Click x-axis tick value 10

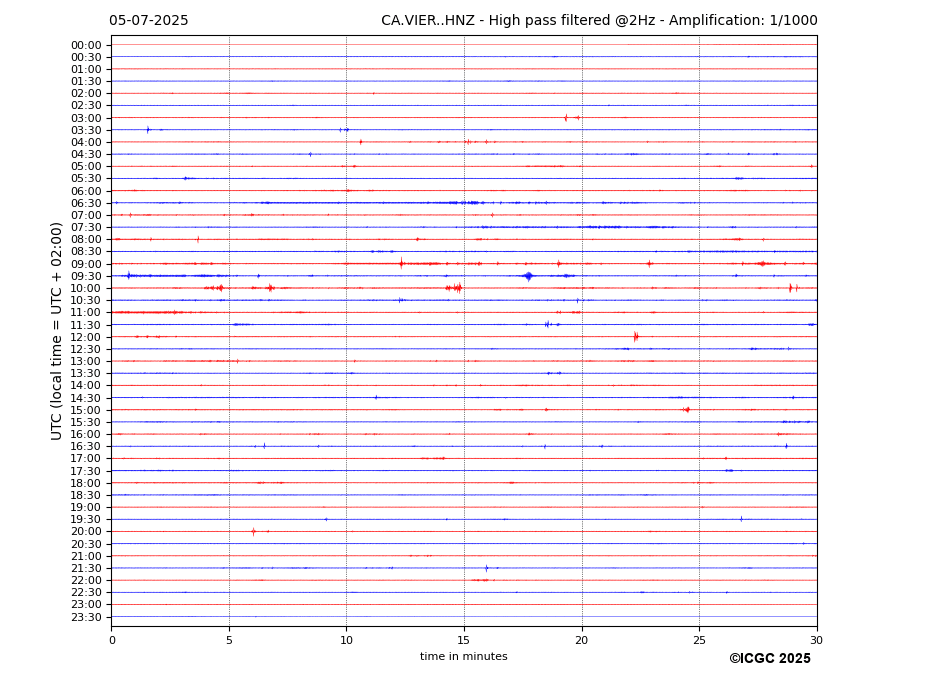346,640
